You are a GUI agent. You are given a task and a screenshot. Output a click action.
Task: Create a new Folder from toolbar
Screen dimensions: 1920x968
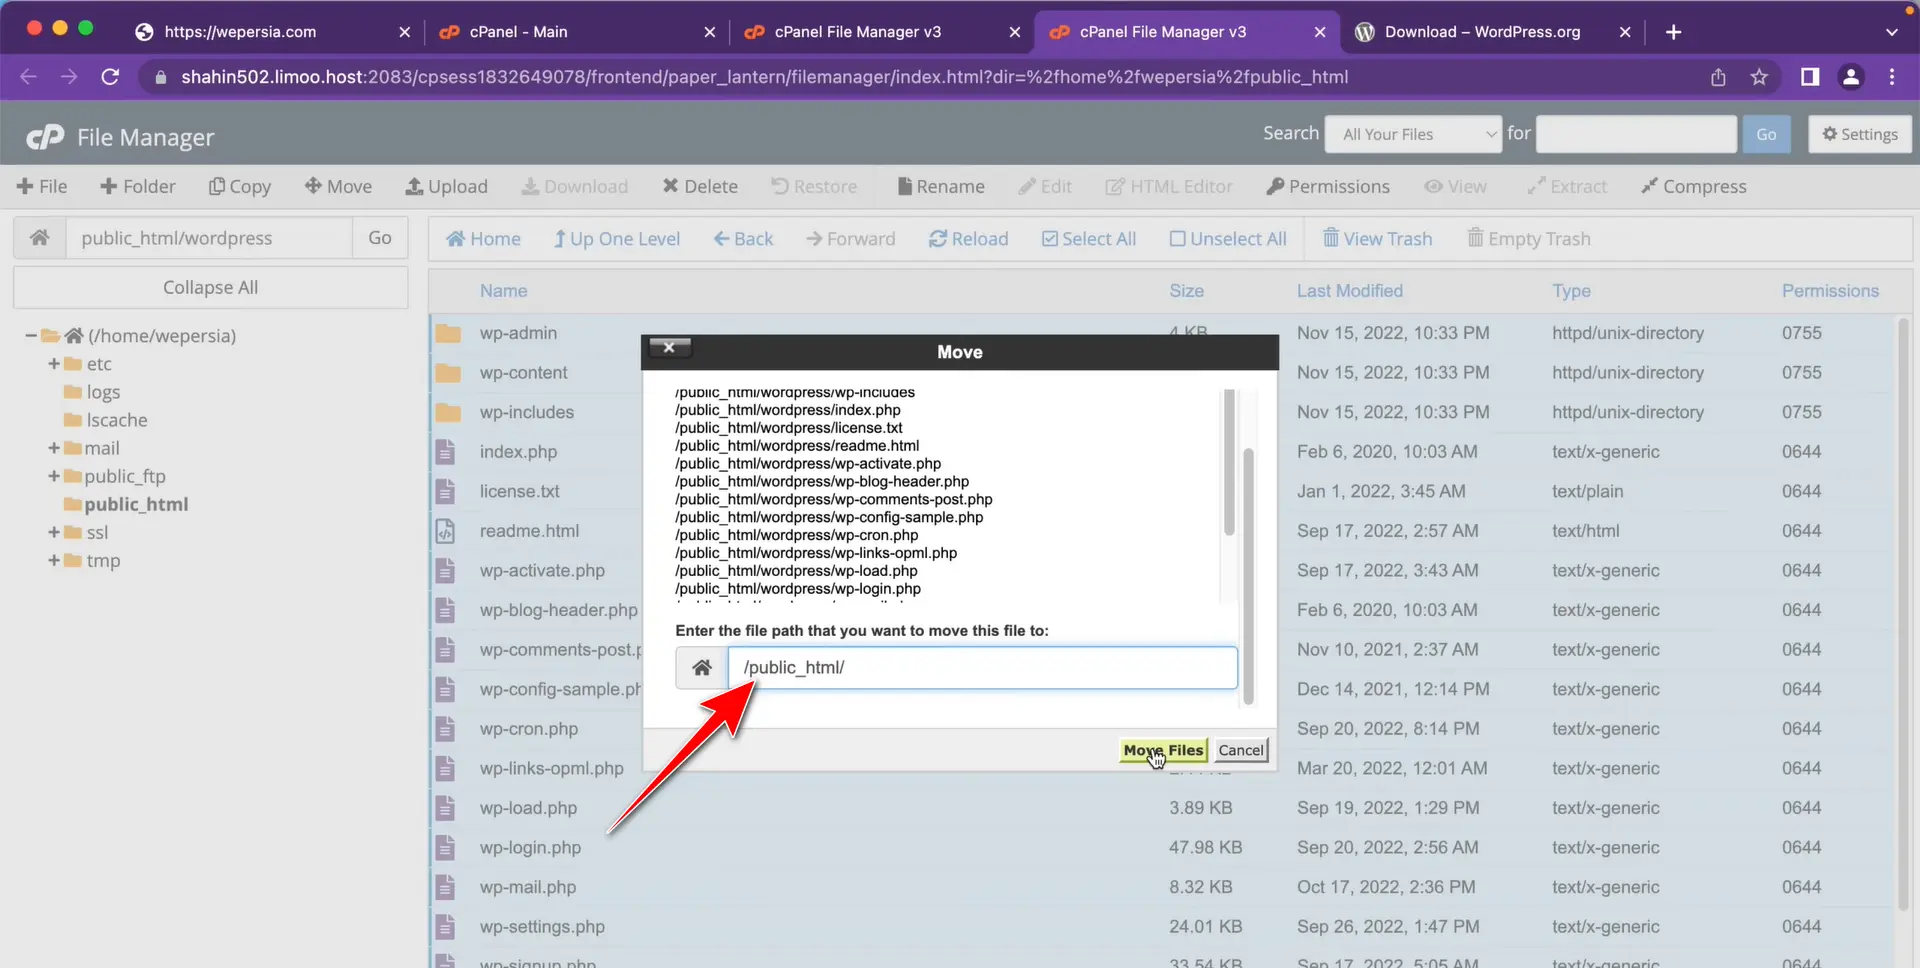[138, 186]
